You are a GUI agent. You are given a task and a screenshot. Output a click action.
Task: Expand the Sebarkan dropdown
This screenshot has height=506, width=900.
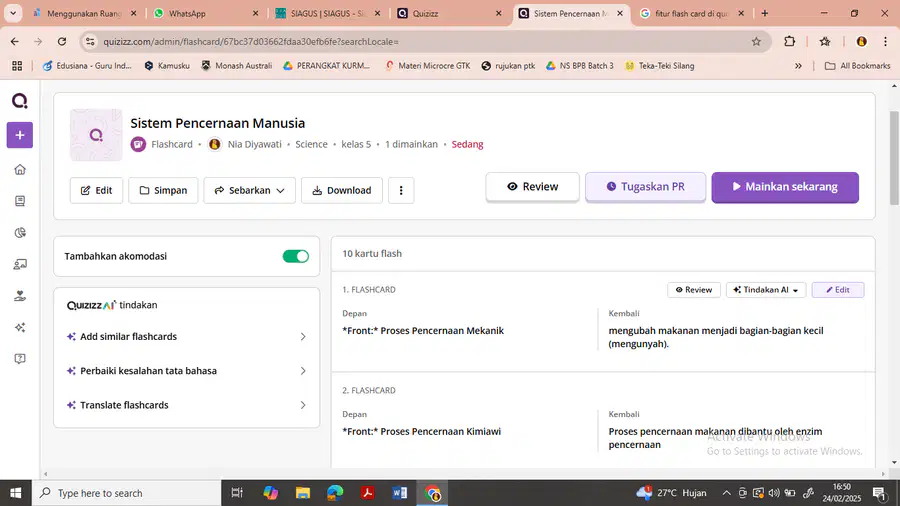click(250, 190)
